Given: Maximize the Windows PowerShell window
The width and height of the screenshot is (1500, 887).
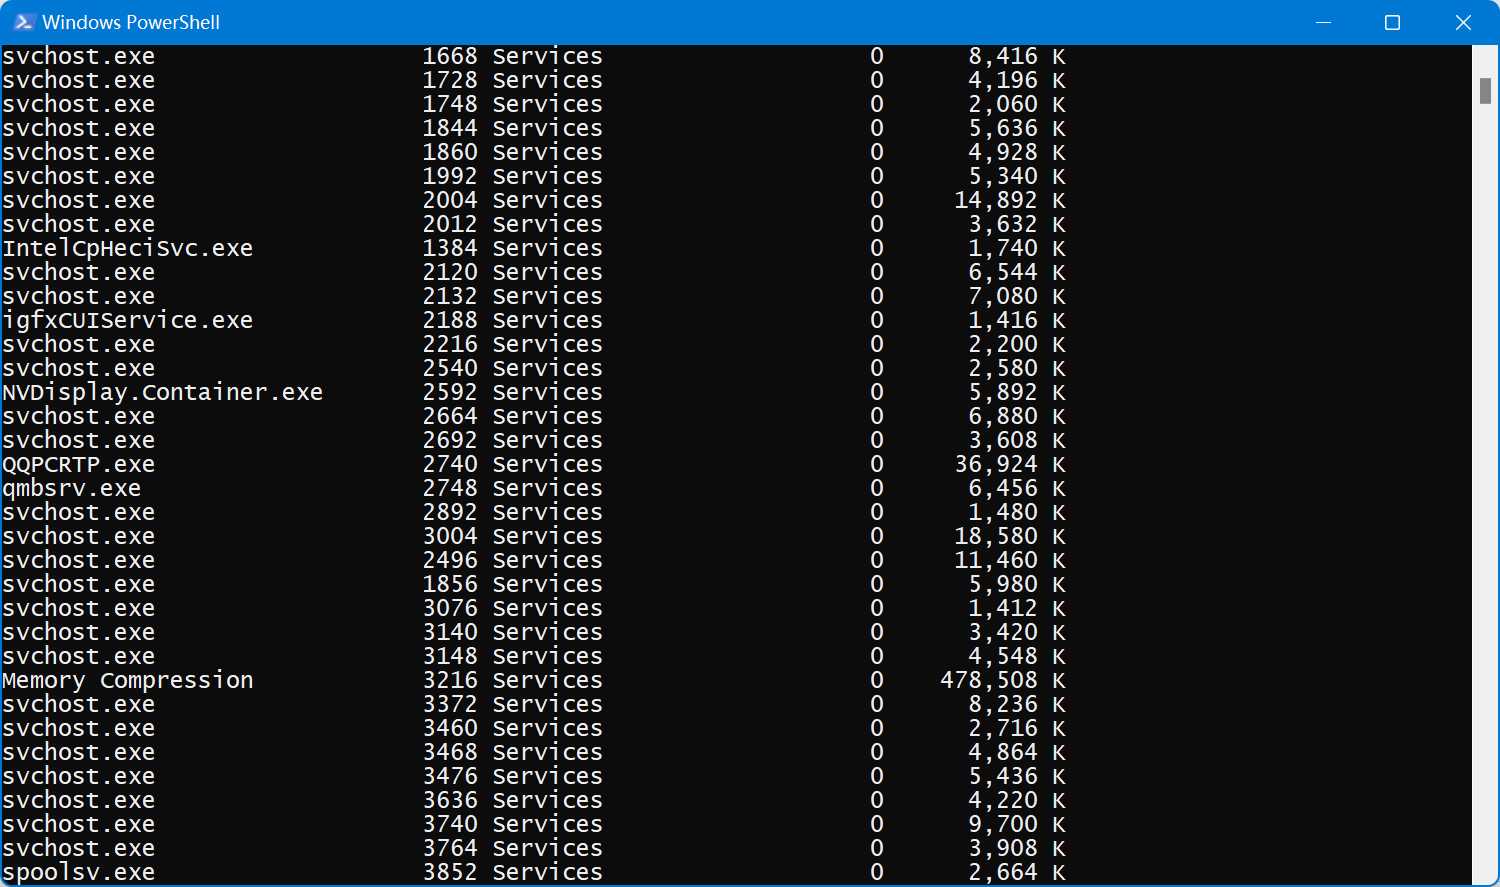Looking at the screenshot, I should pyautogui.click(x=1392, y=22).
